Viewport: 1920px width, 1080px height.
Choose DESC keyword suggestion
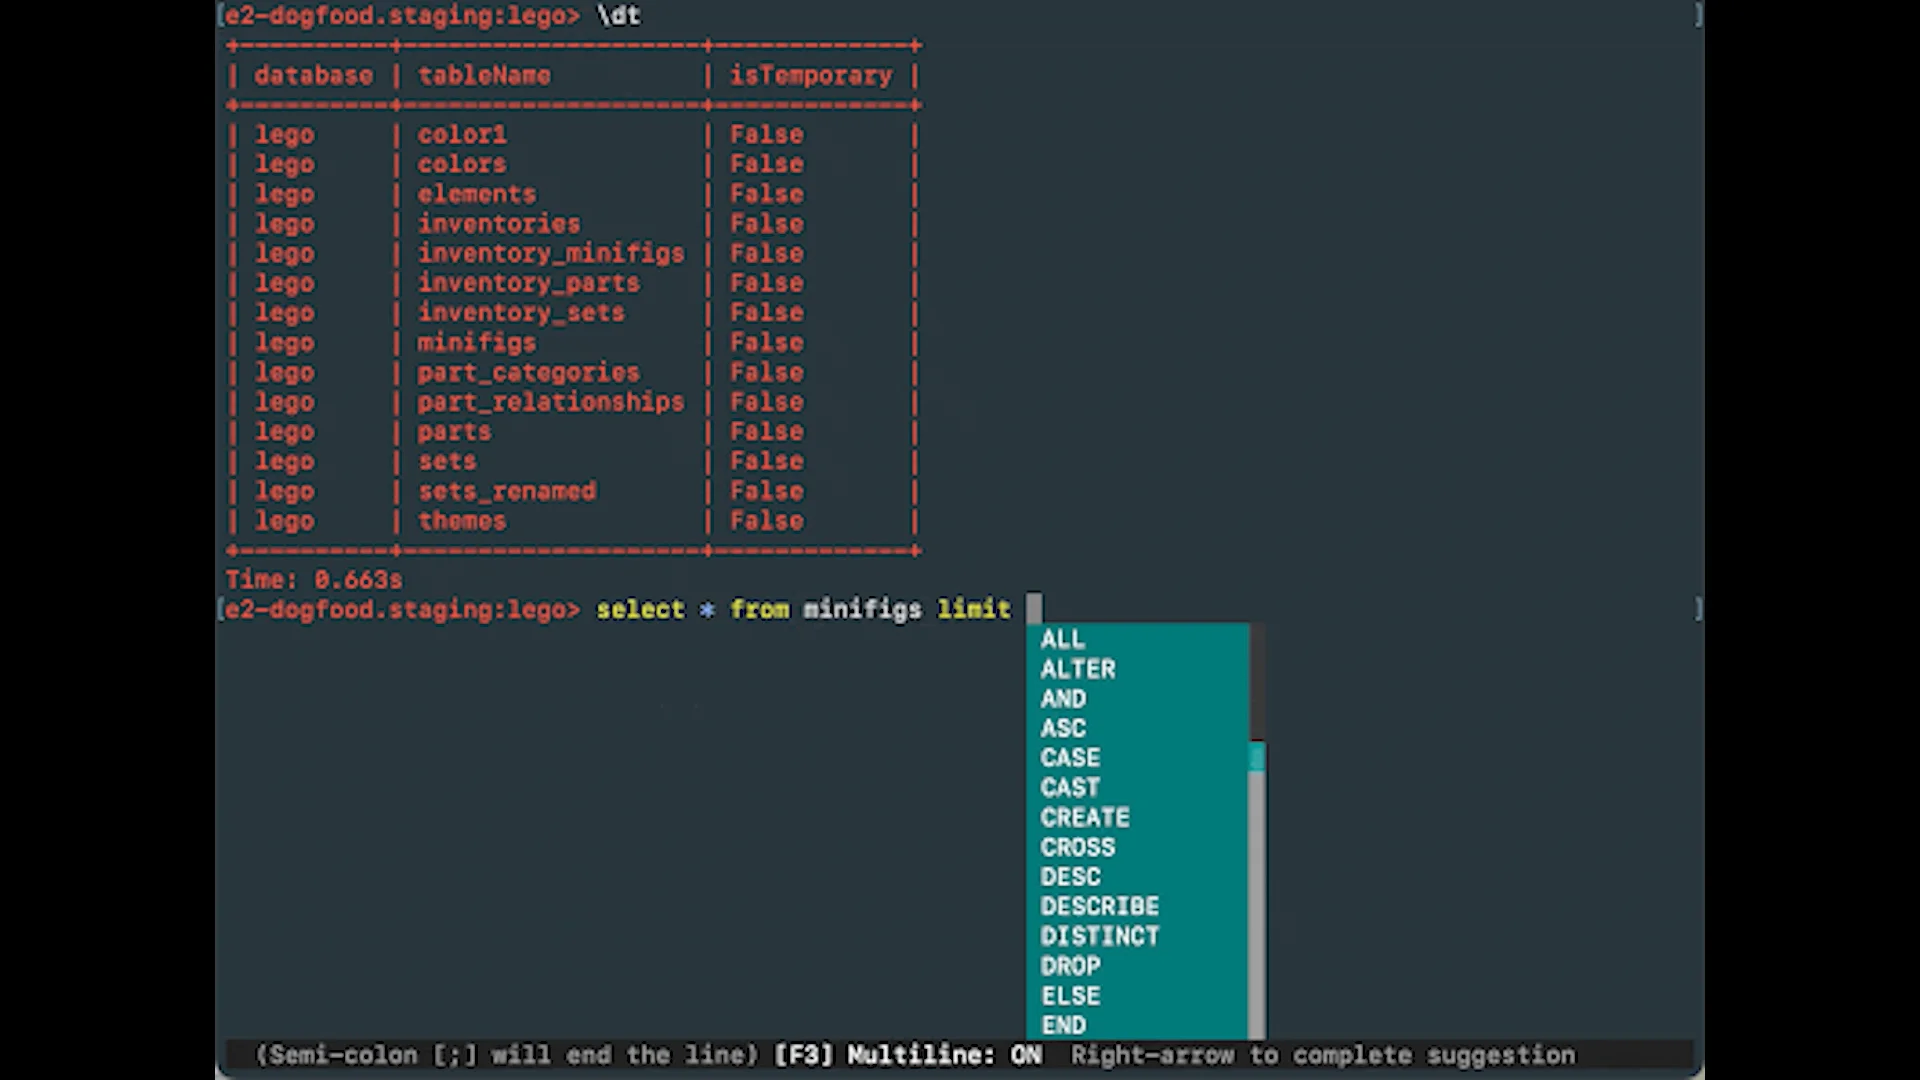tap(1070, 877)
